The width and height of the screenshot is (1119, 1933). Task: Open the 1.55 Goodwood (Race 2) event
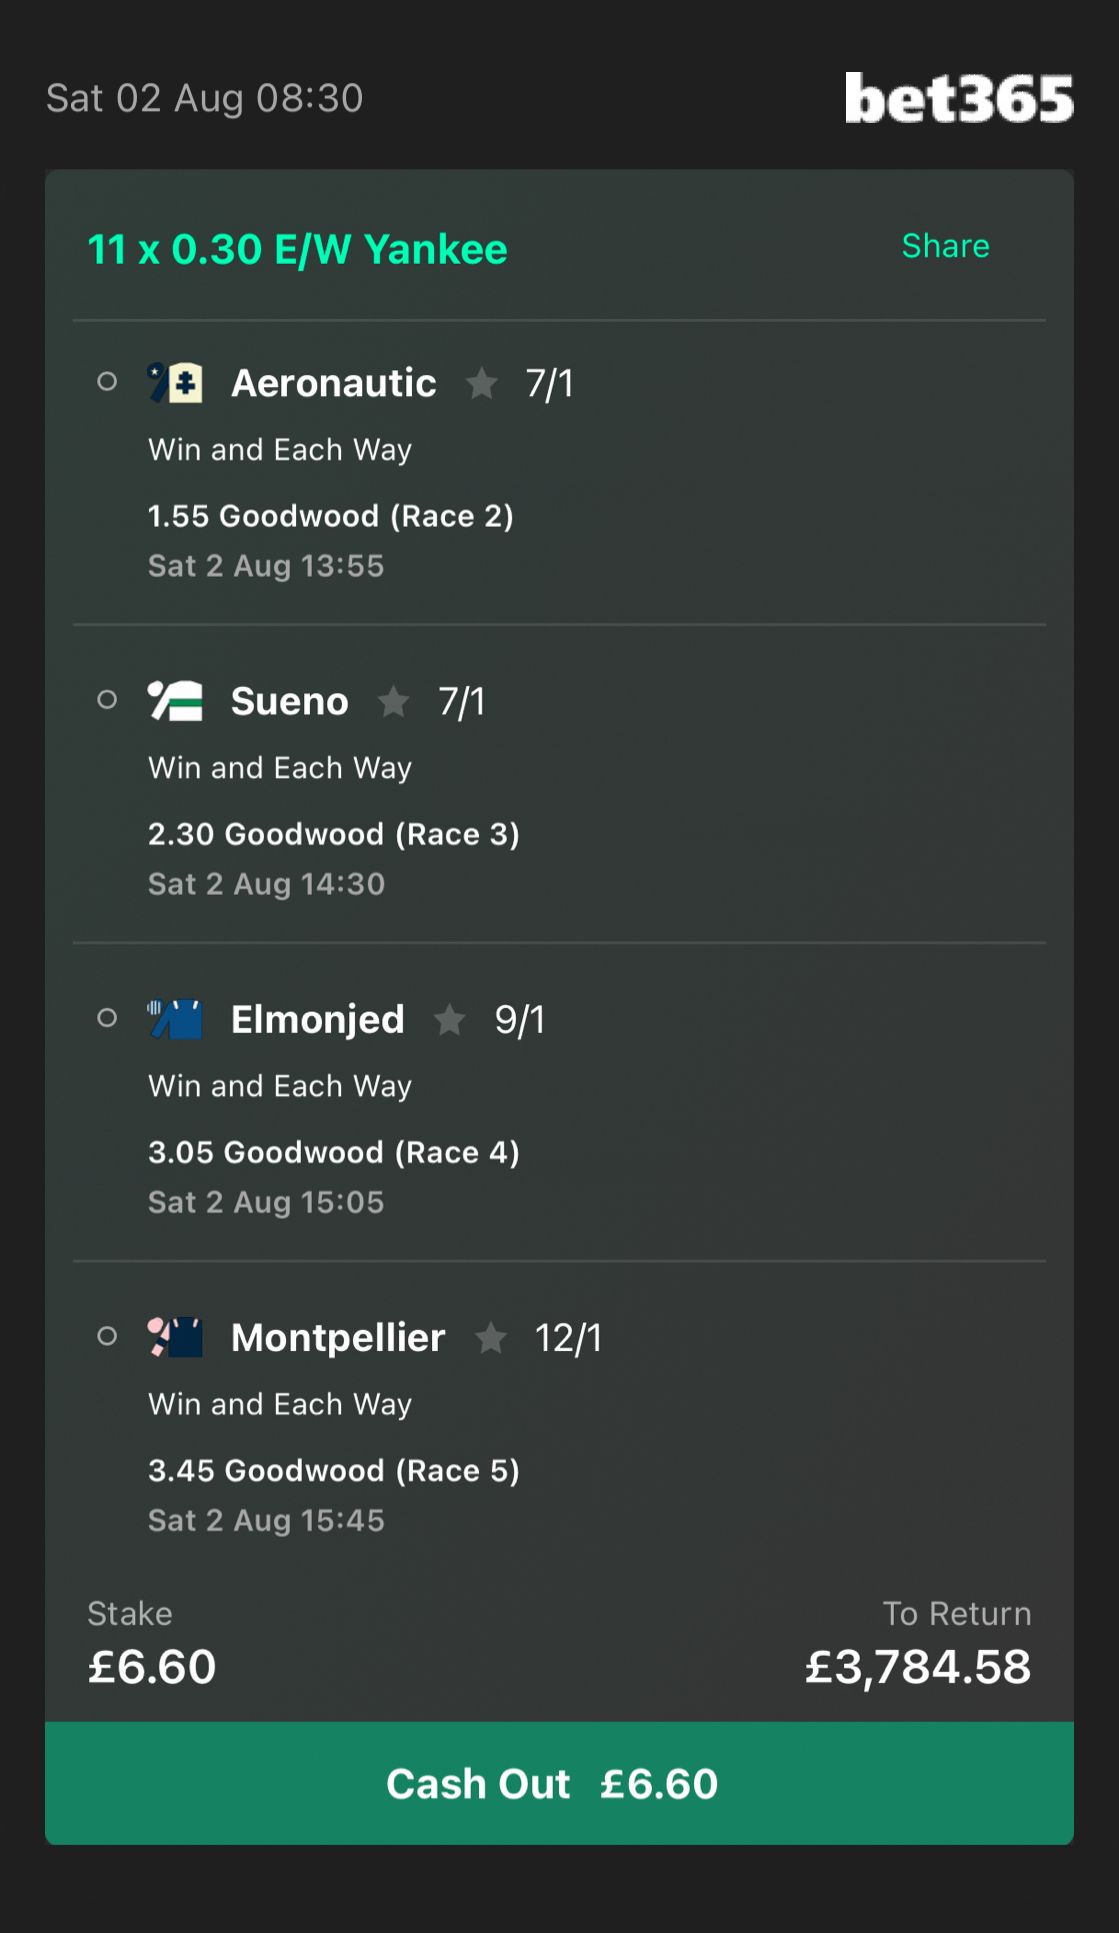tap(331, 516)
